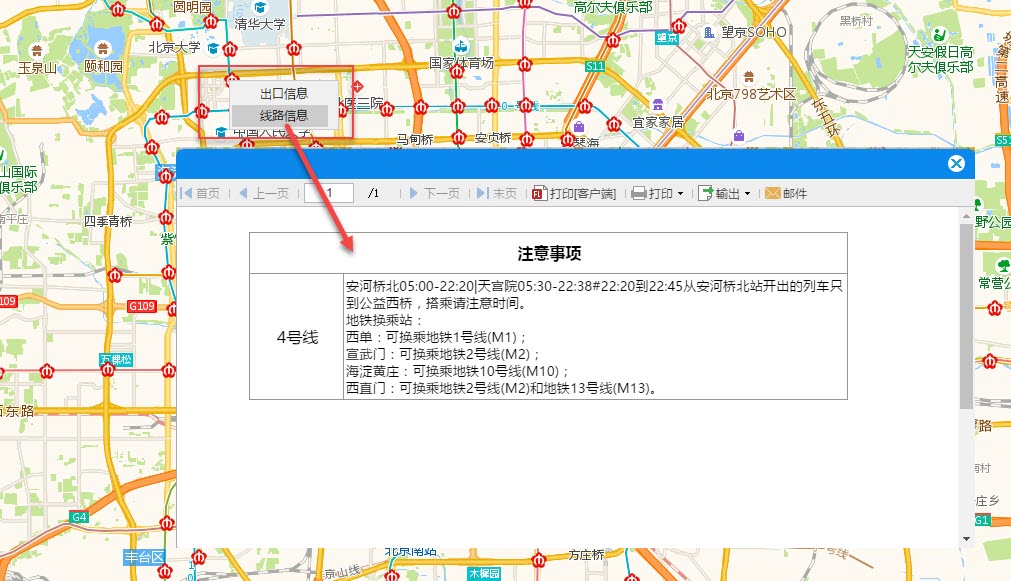Click the 输出 export icon
1011x581 pixels.
click(x=706, y=193)
